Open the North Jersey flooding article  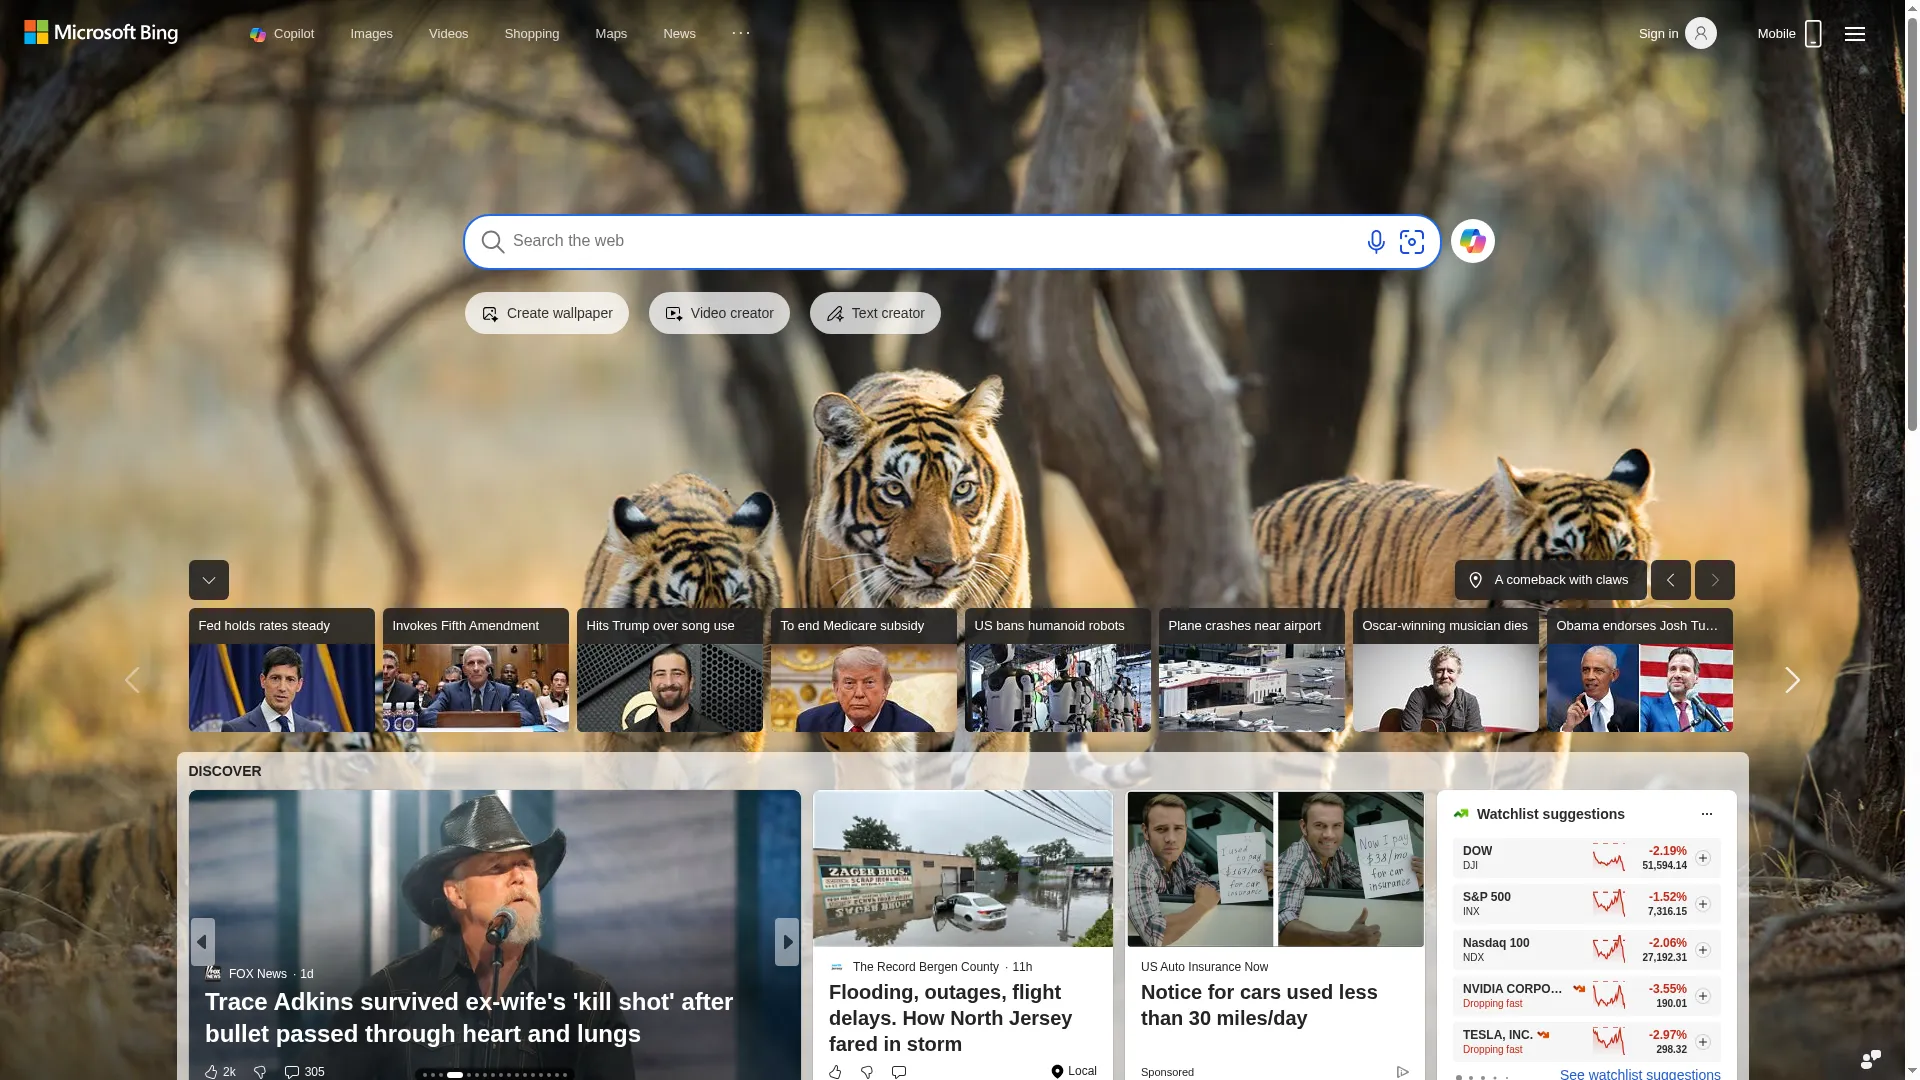click(x=950, y=1018)
